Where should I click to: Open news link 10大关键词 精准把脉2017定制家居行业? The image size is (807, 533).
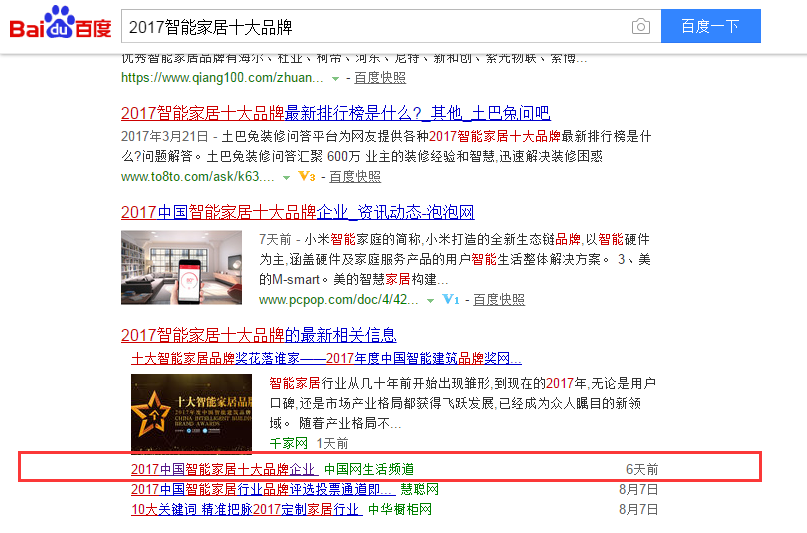(247, 509)
